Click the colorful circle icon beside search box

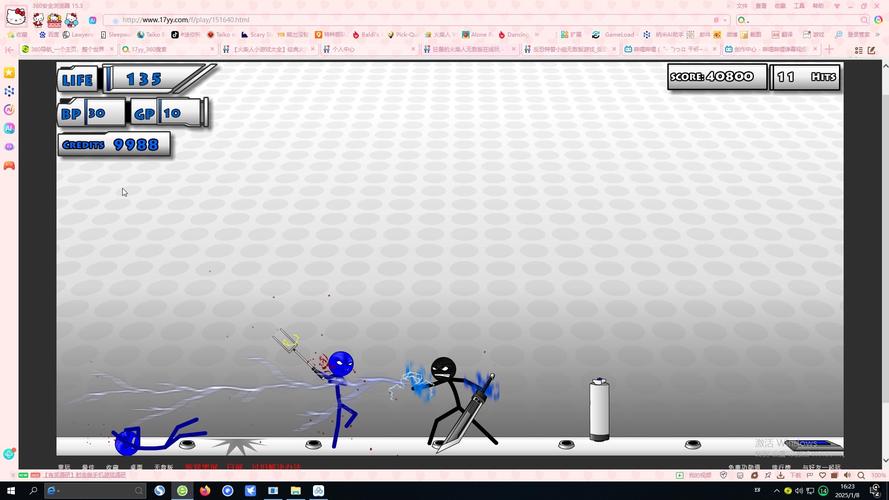pos(878,20)
